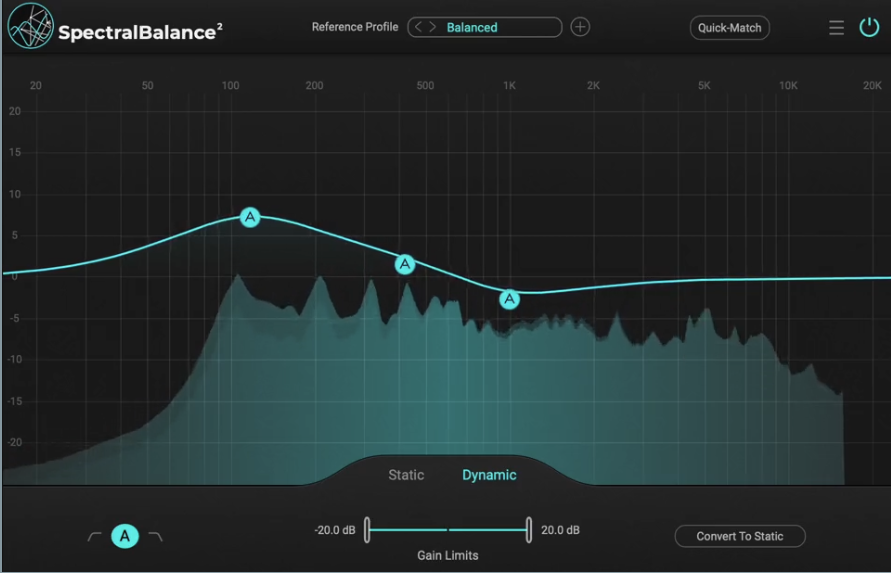Click the SpectralBalance logo icon
Image resolution: width=891 pixels, height=573 pixels.
tap(31, 26)
